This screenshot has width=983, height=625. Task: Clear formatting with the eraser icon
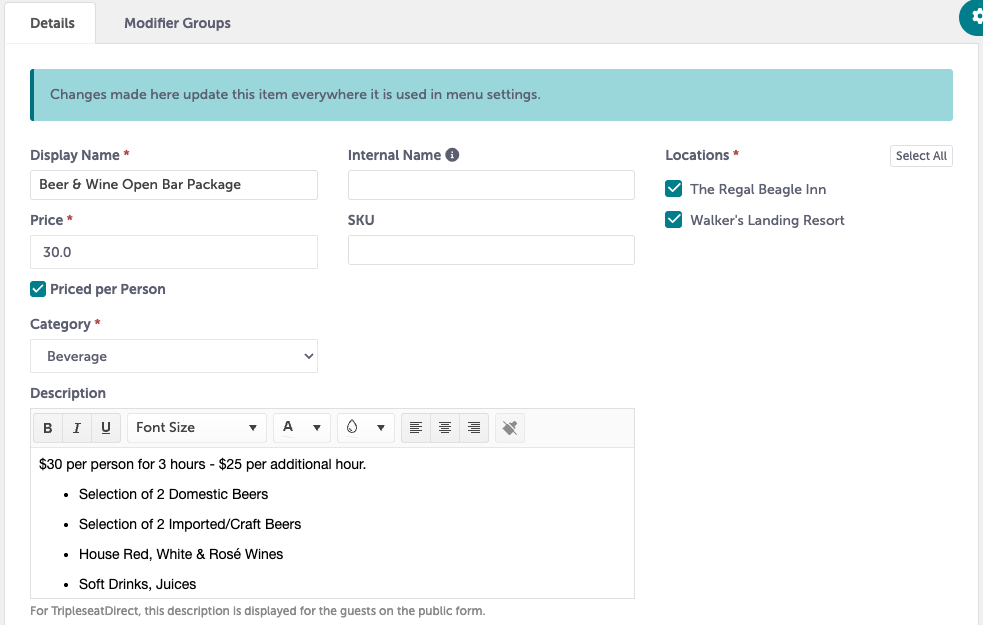pyautogui.click(x=510, y=428)
